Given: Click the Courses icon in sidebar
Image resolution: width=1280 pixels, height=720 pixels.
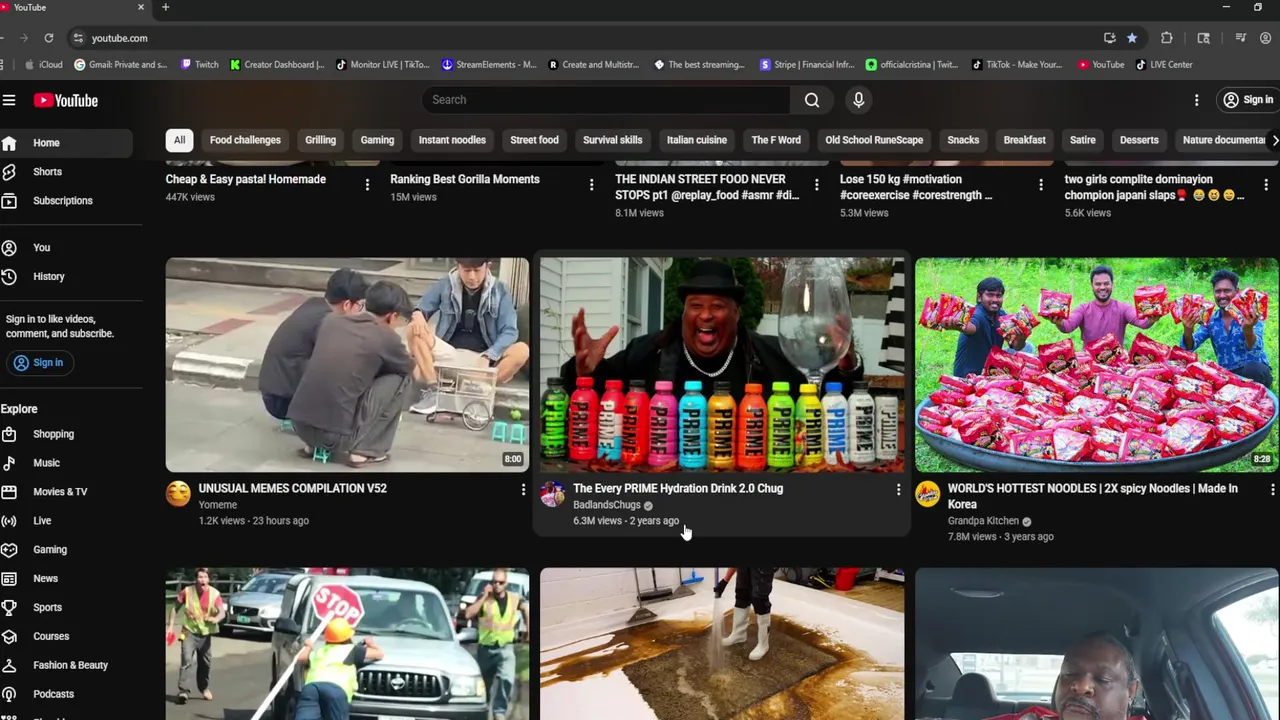Looking at the screenshot, I should click(9, 637).
